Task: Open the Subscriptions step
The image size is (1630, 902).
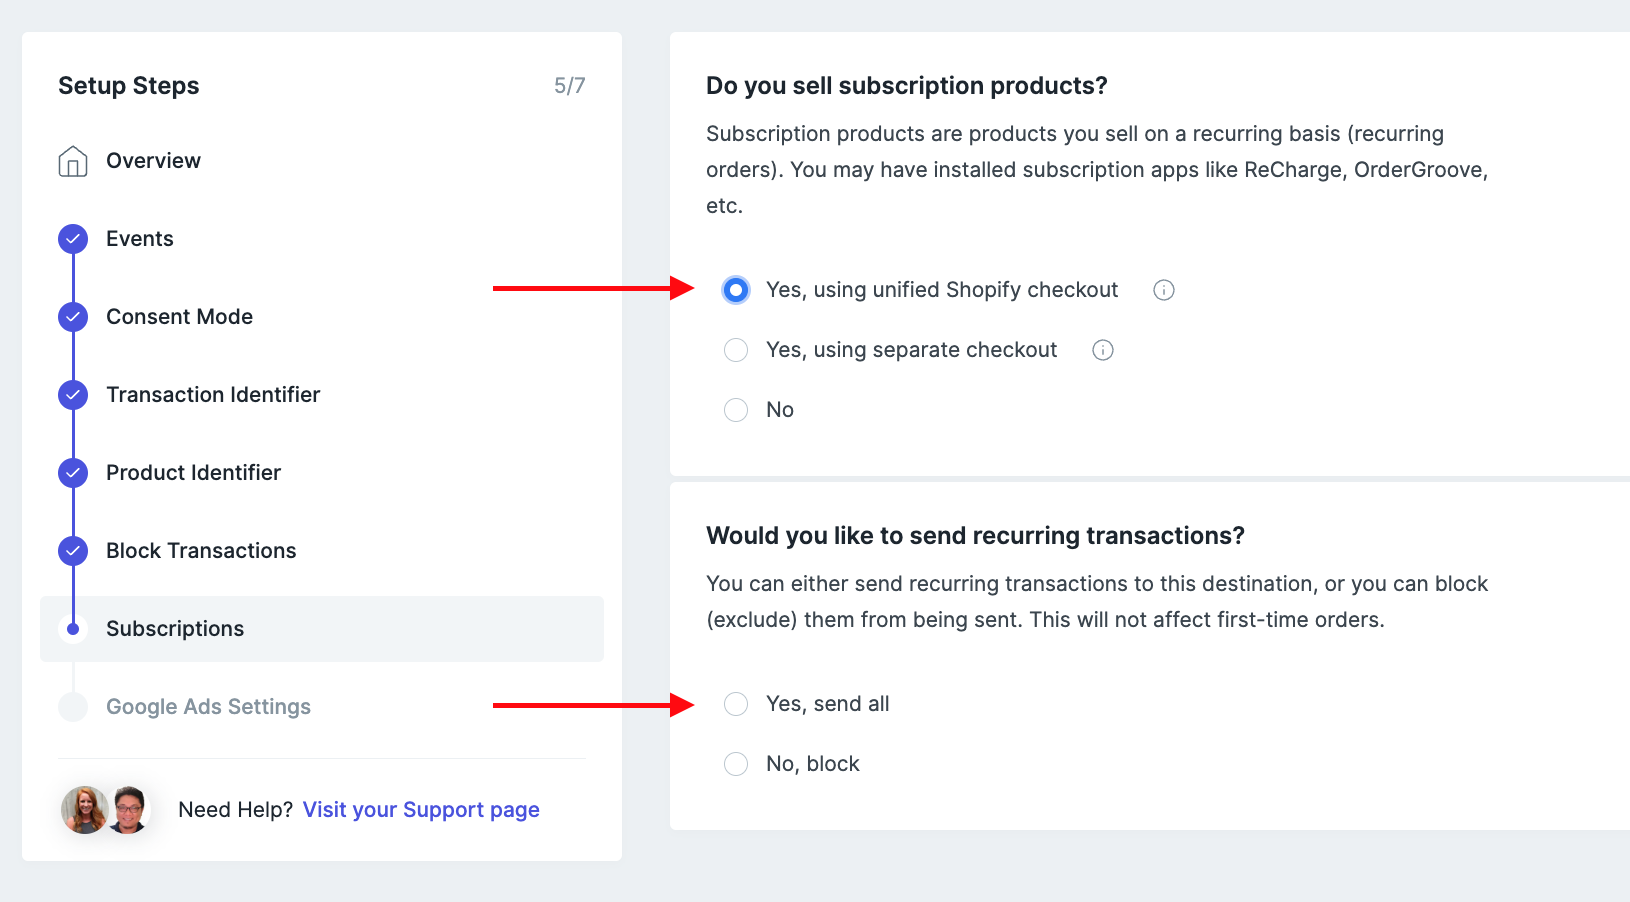Action: point(175,629)
